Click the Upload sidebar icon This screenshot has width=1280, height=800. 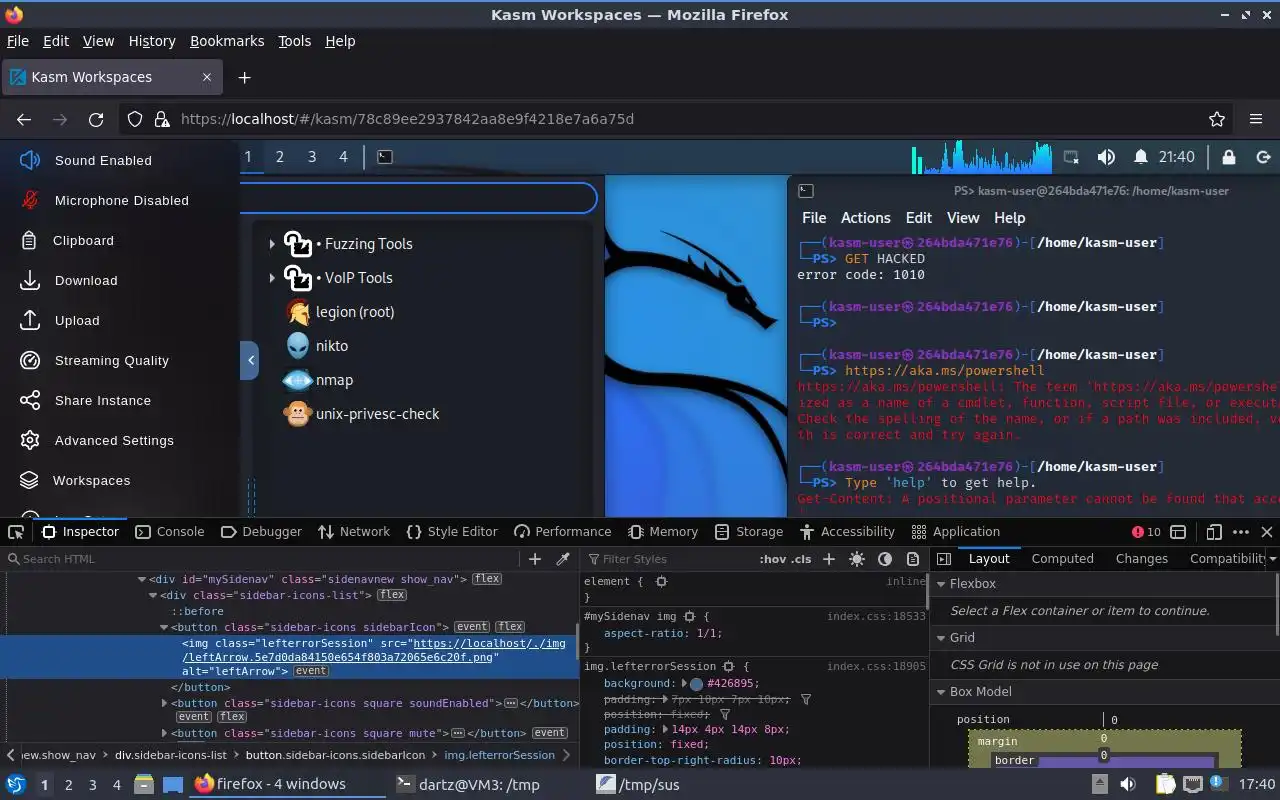pos(30,320)
